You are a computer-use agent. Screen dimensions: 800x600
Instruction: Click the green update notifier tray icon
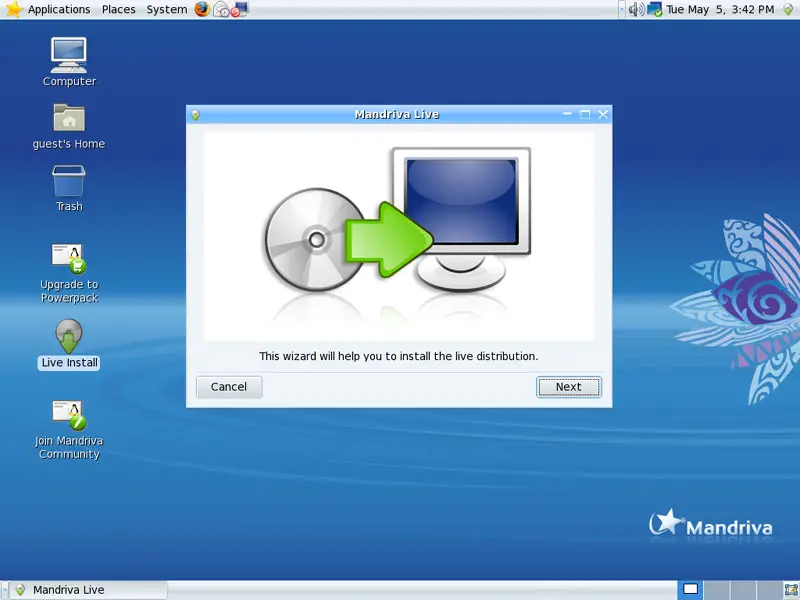(x=788, y=9)
